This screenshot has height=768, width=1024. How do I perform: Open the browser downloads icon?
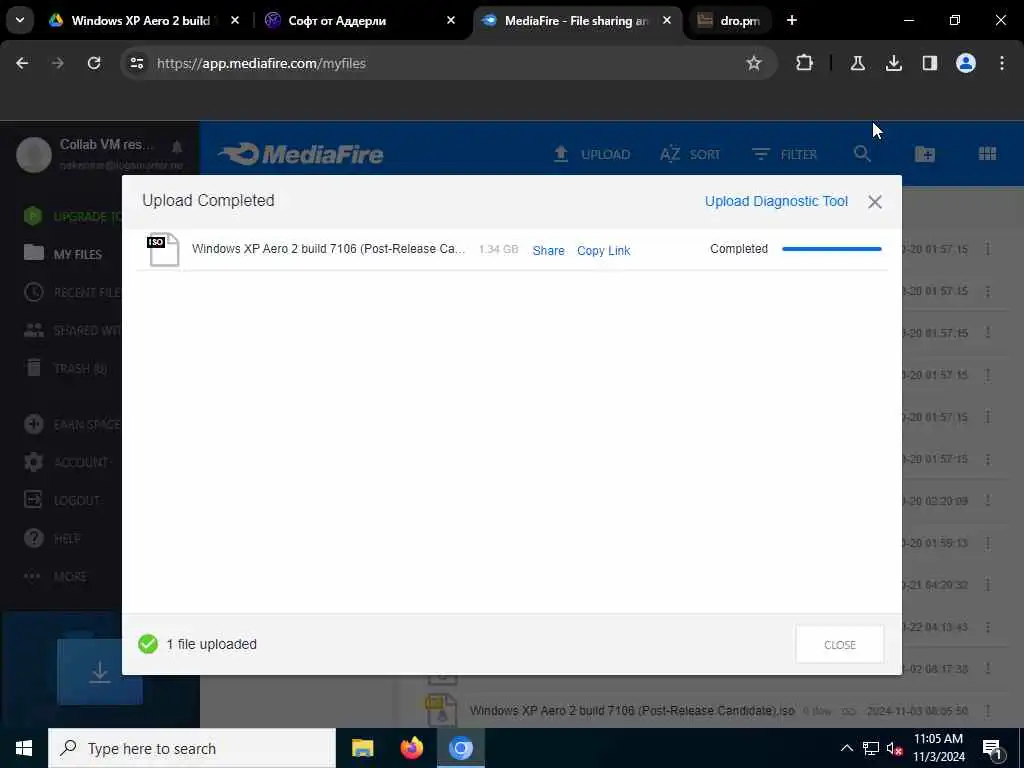[x=893, y=63]
